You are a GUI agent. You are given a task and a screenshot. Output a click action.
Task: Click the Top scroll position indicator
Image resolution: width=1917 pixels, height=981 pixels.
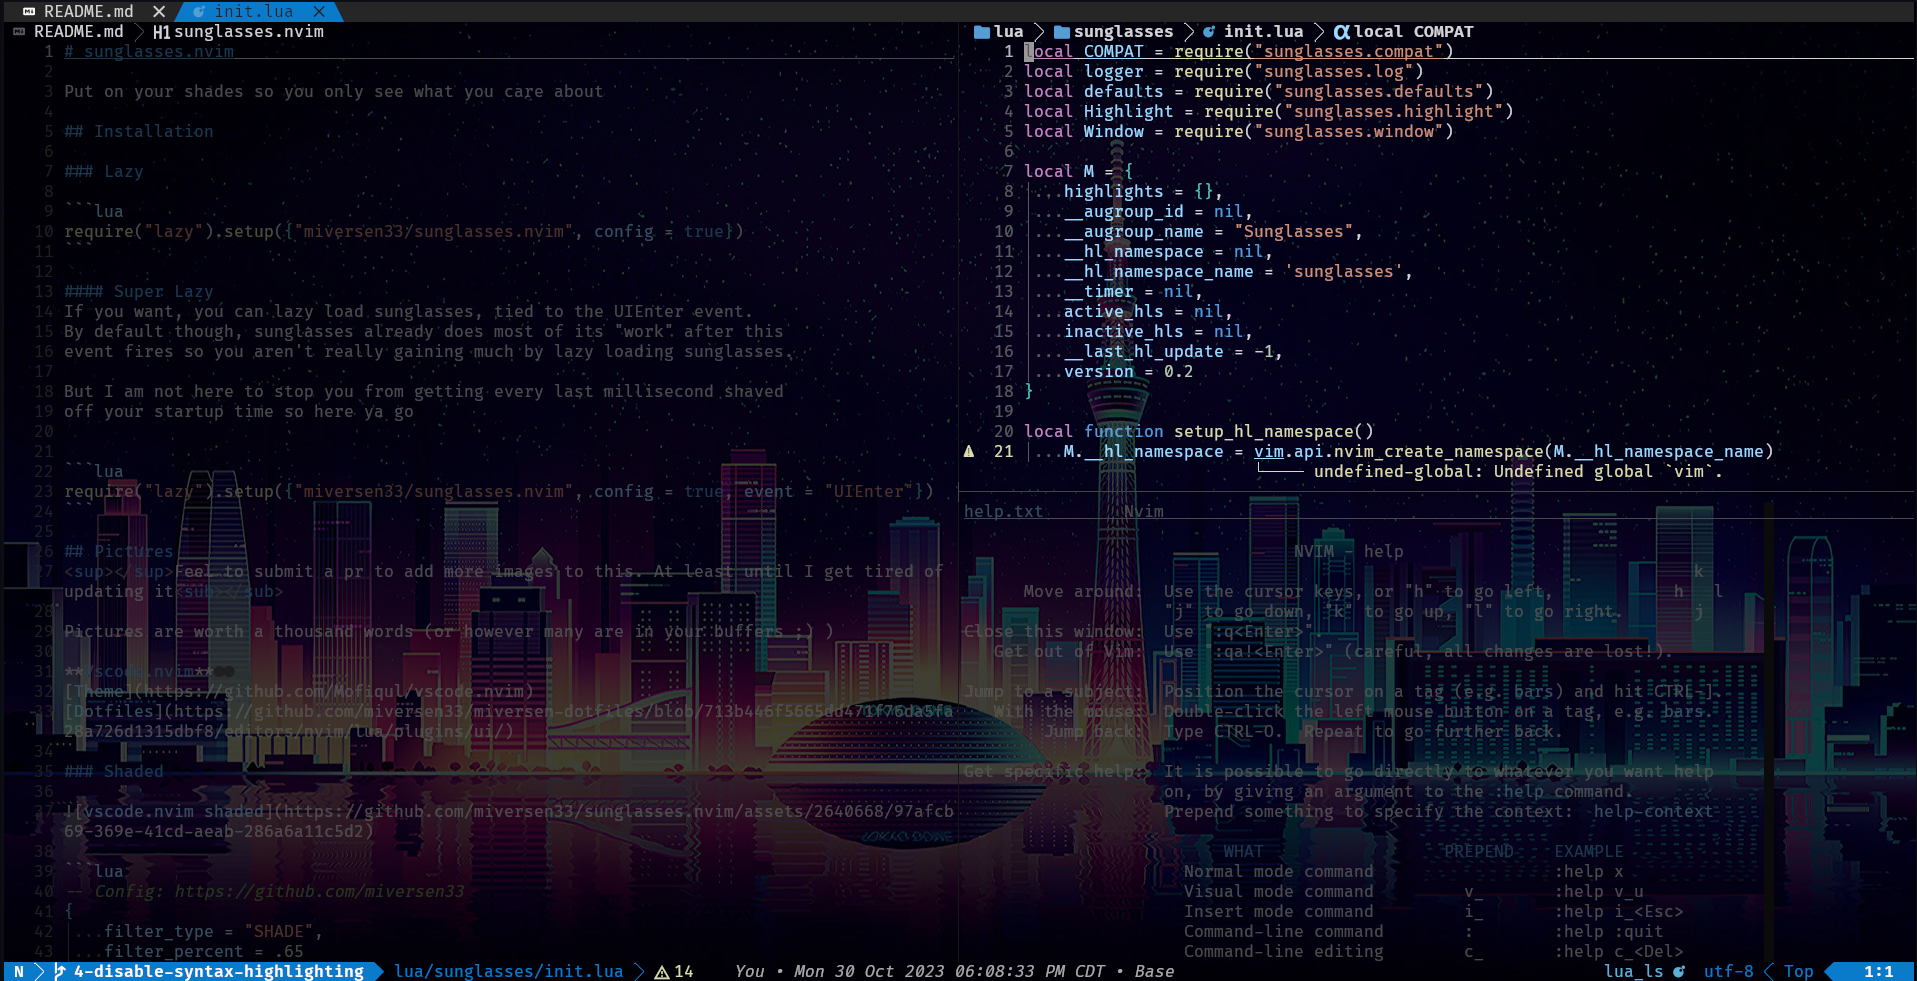pyautogui.click(x=1798, y=971)
